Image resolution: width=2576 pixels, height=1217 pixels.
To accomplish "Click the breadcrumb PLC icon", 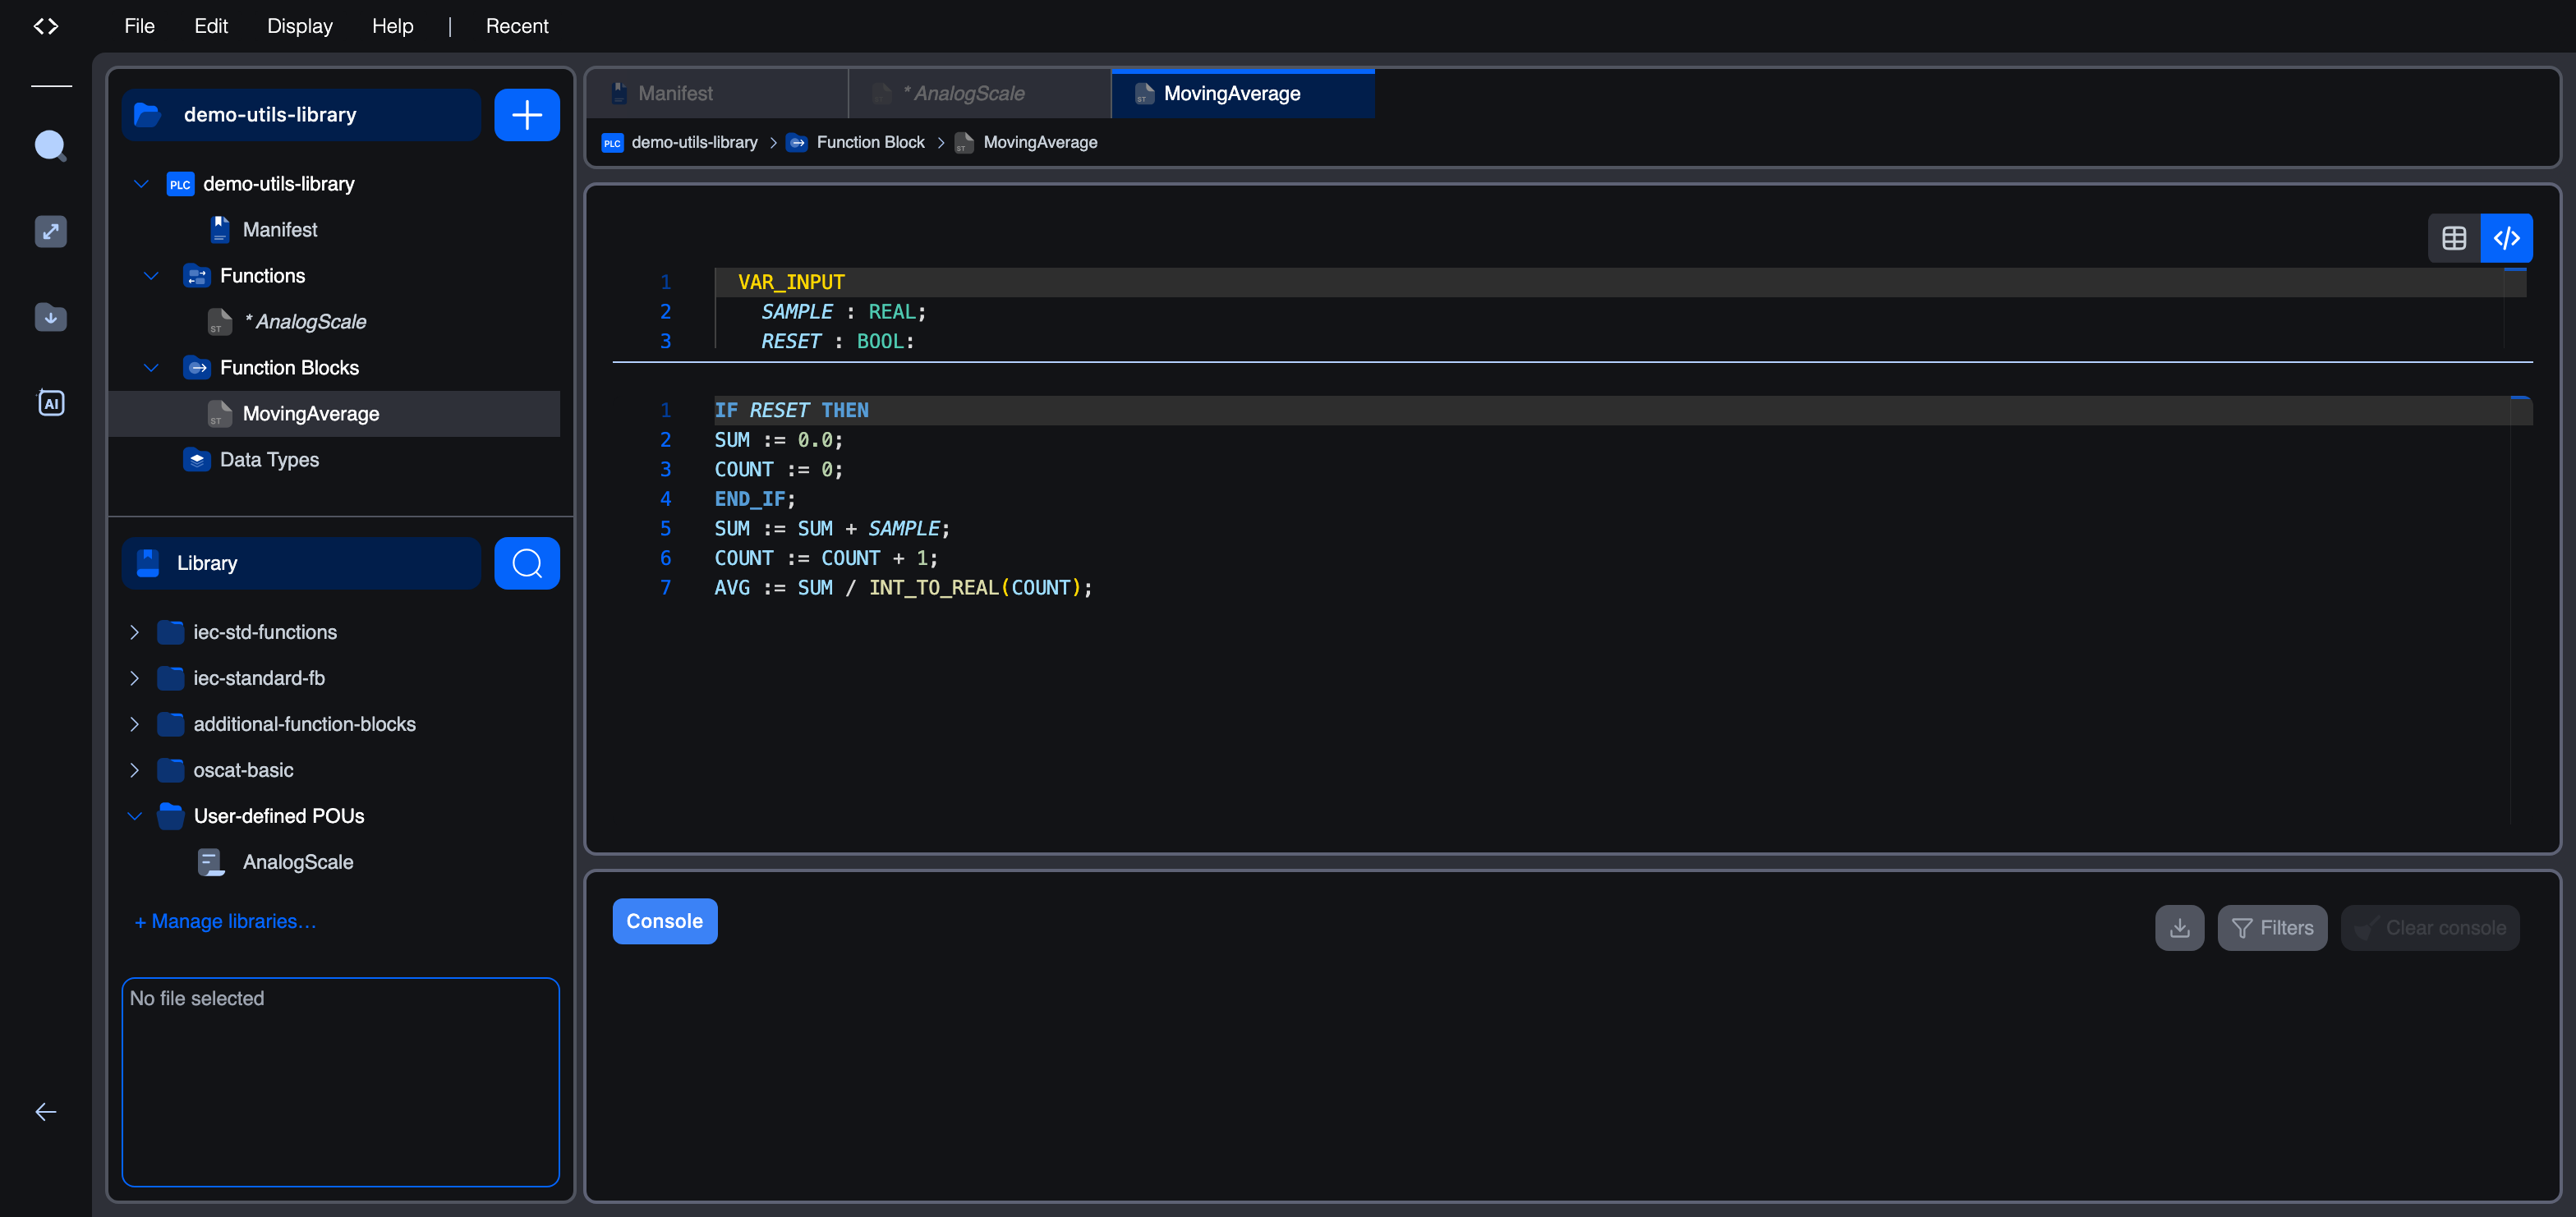I will [612, 143].
